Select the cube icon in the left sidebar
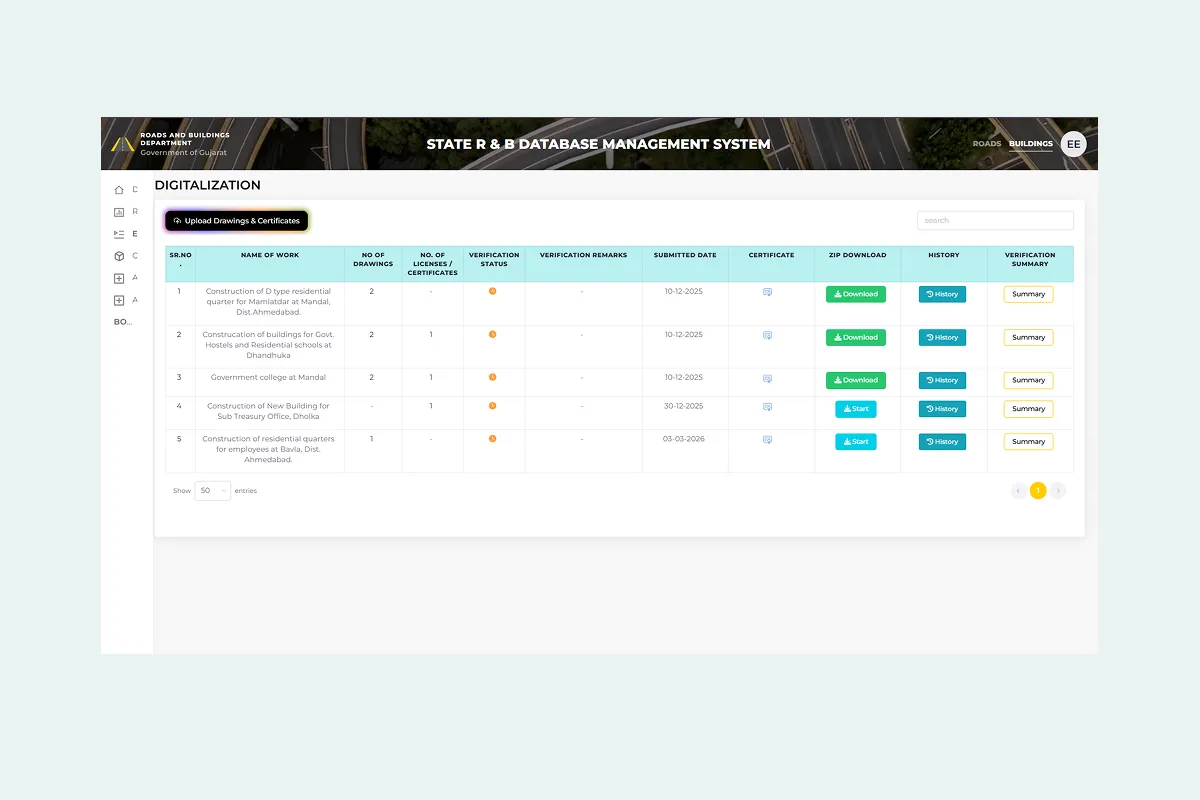 point(120,256)
